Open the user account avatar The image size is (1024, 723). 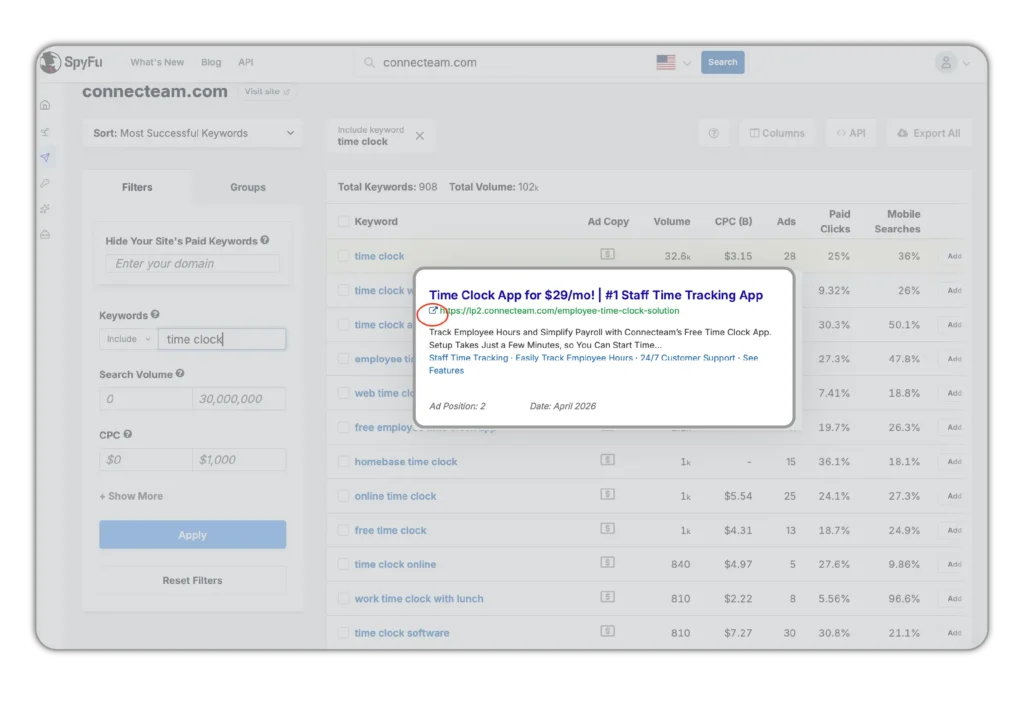pyautogui.click(x=946, y=63)
